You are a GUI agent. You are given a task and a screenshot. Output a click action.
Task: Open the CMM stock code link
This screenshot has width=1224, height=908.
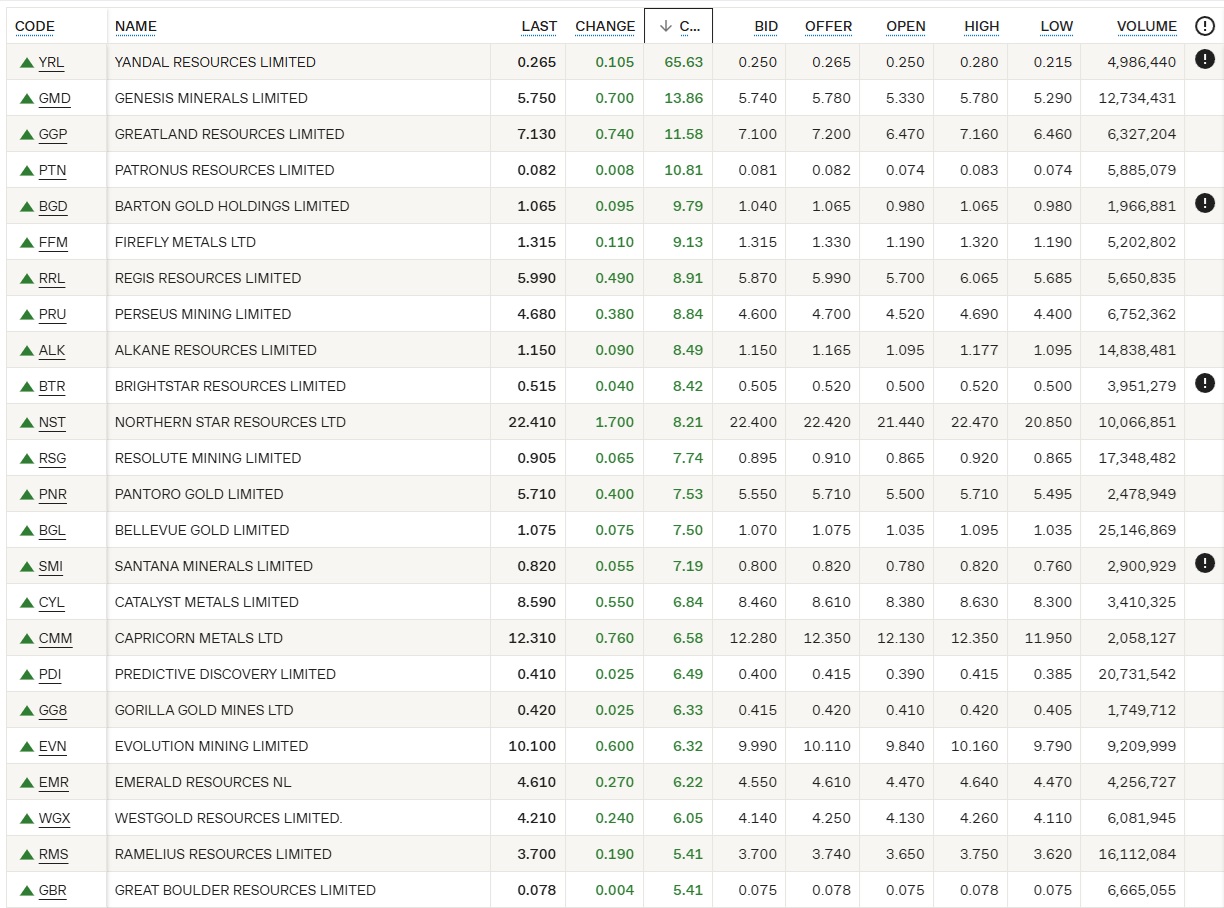click(55, 638)
